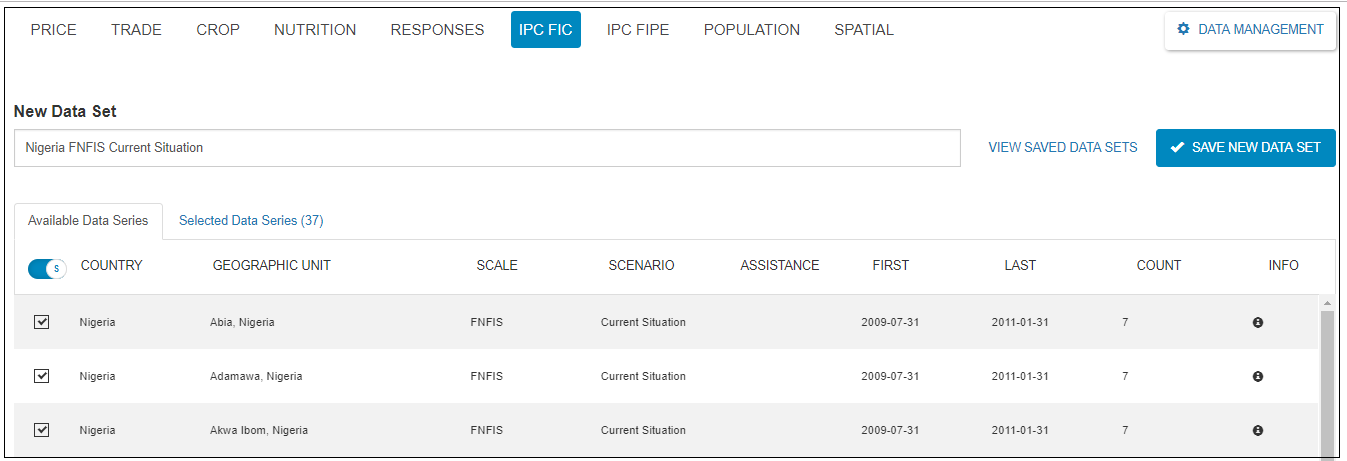Uncheck the Abia, Nigeria checkbox

[x=42, y=322]
